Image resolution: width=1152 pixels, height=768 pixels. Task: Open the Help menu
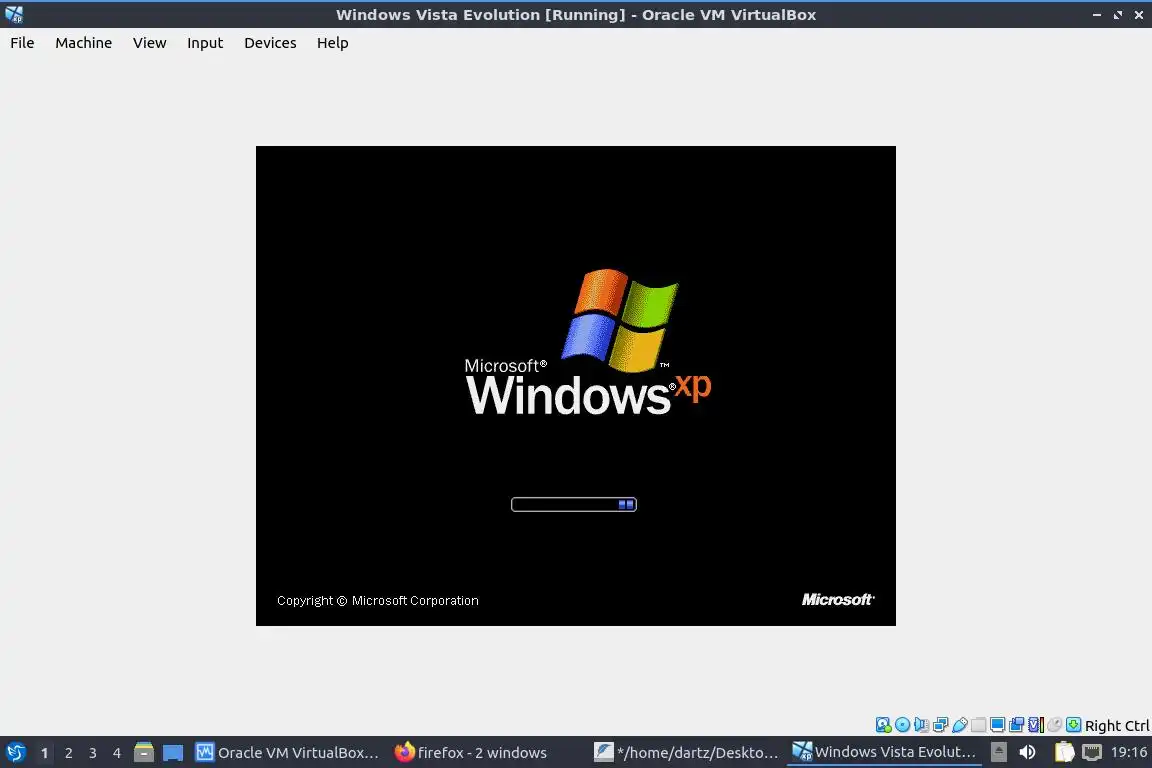click(332, 43)
